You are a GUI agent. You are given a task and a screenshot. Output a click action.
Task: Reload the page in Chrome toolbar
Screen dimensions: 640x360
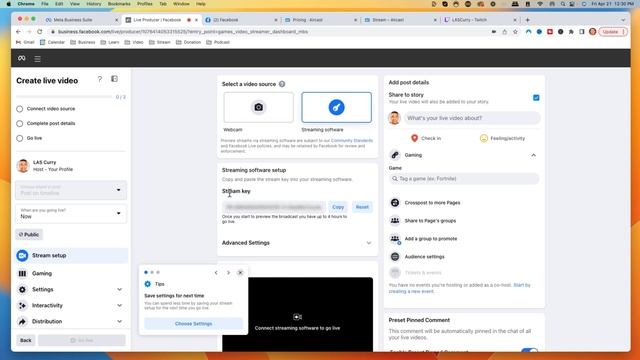[x=40, y=31]
